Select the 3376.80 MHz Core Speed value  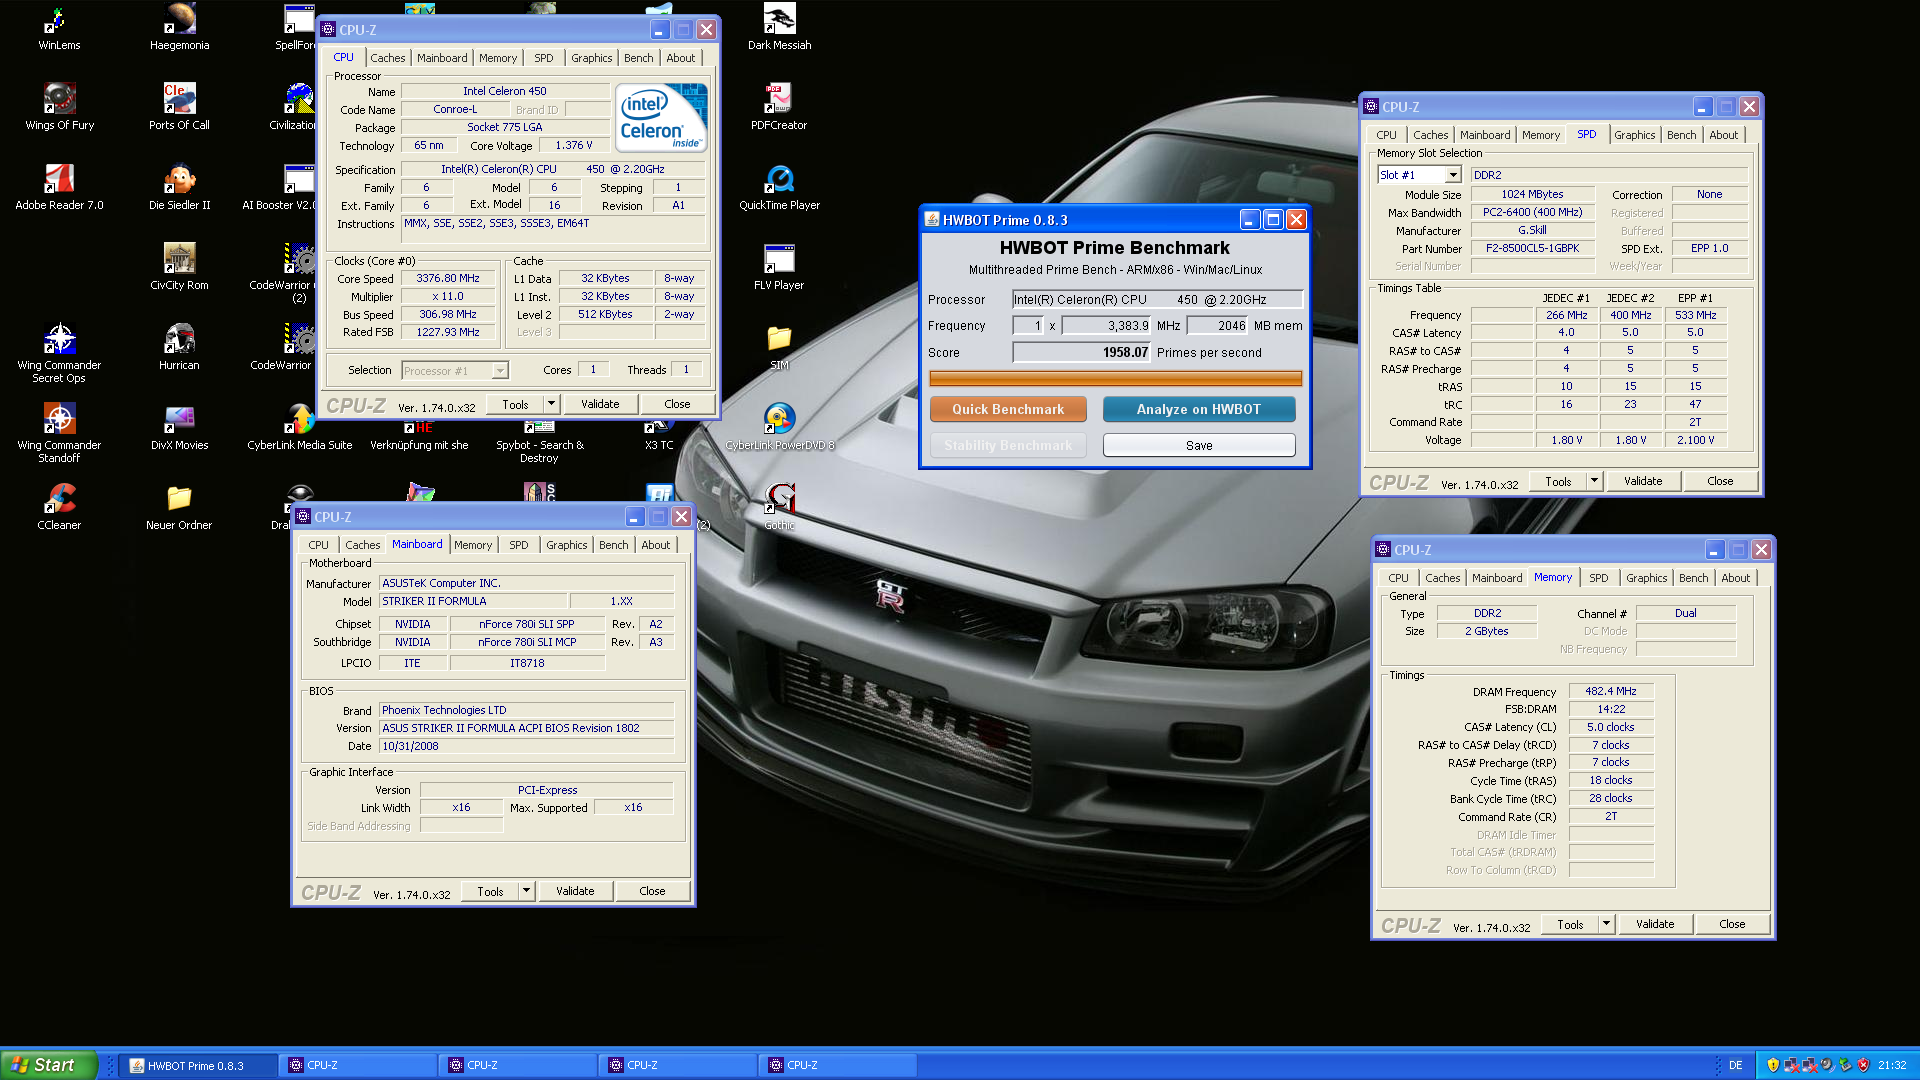tap(448, 278)
